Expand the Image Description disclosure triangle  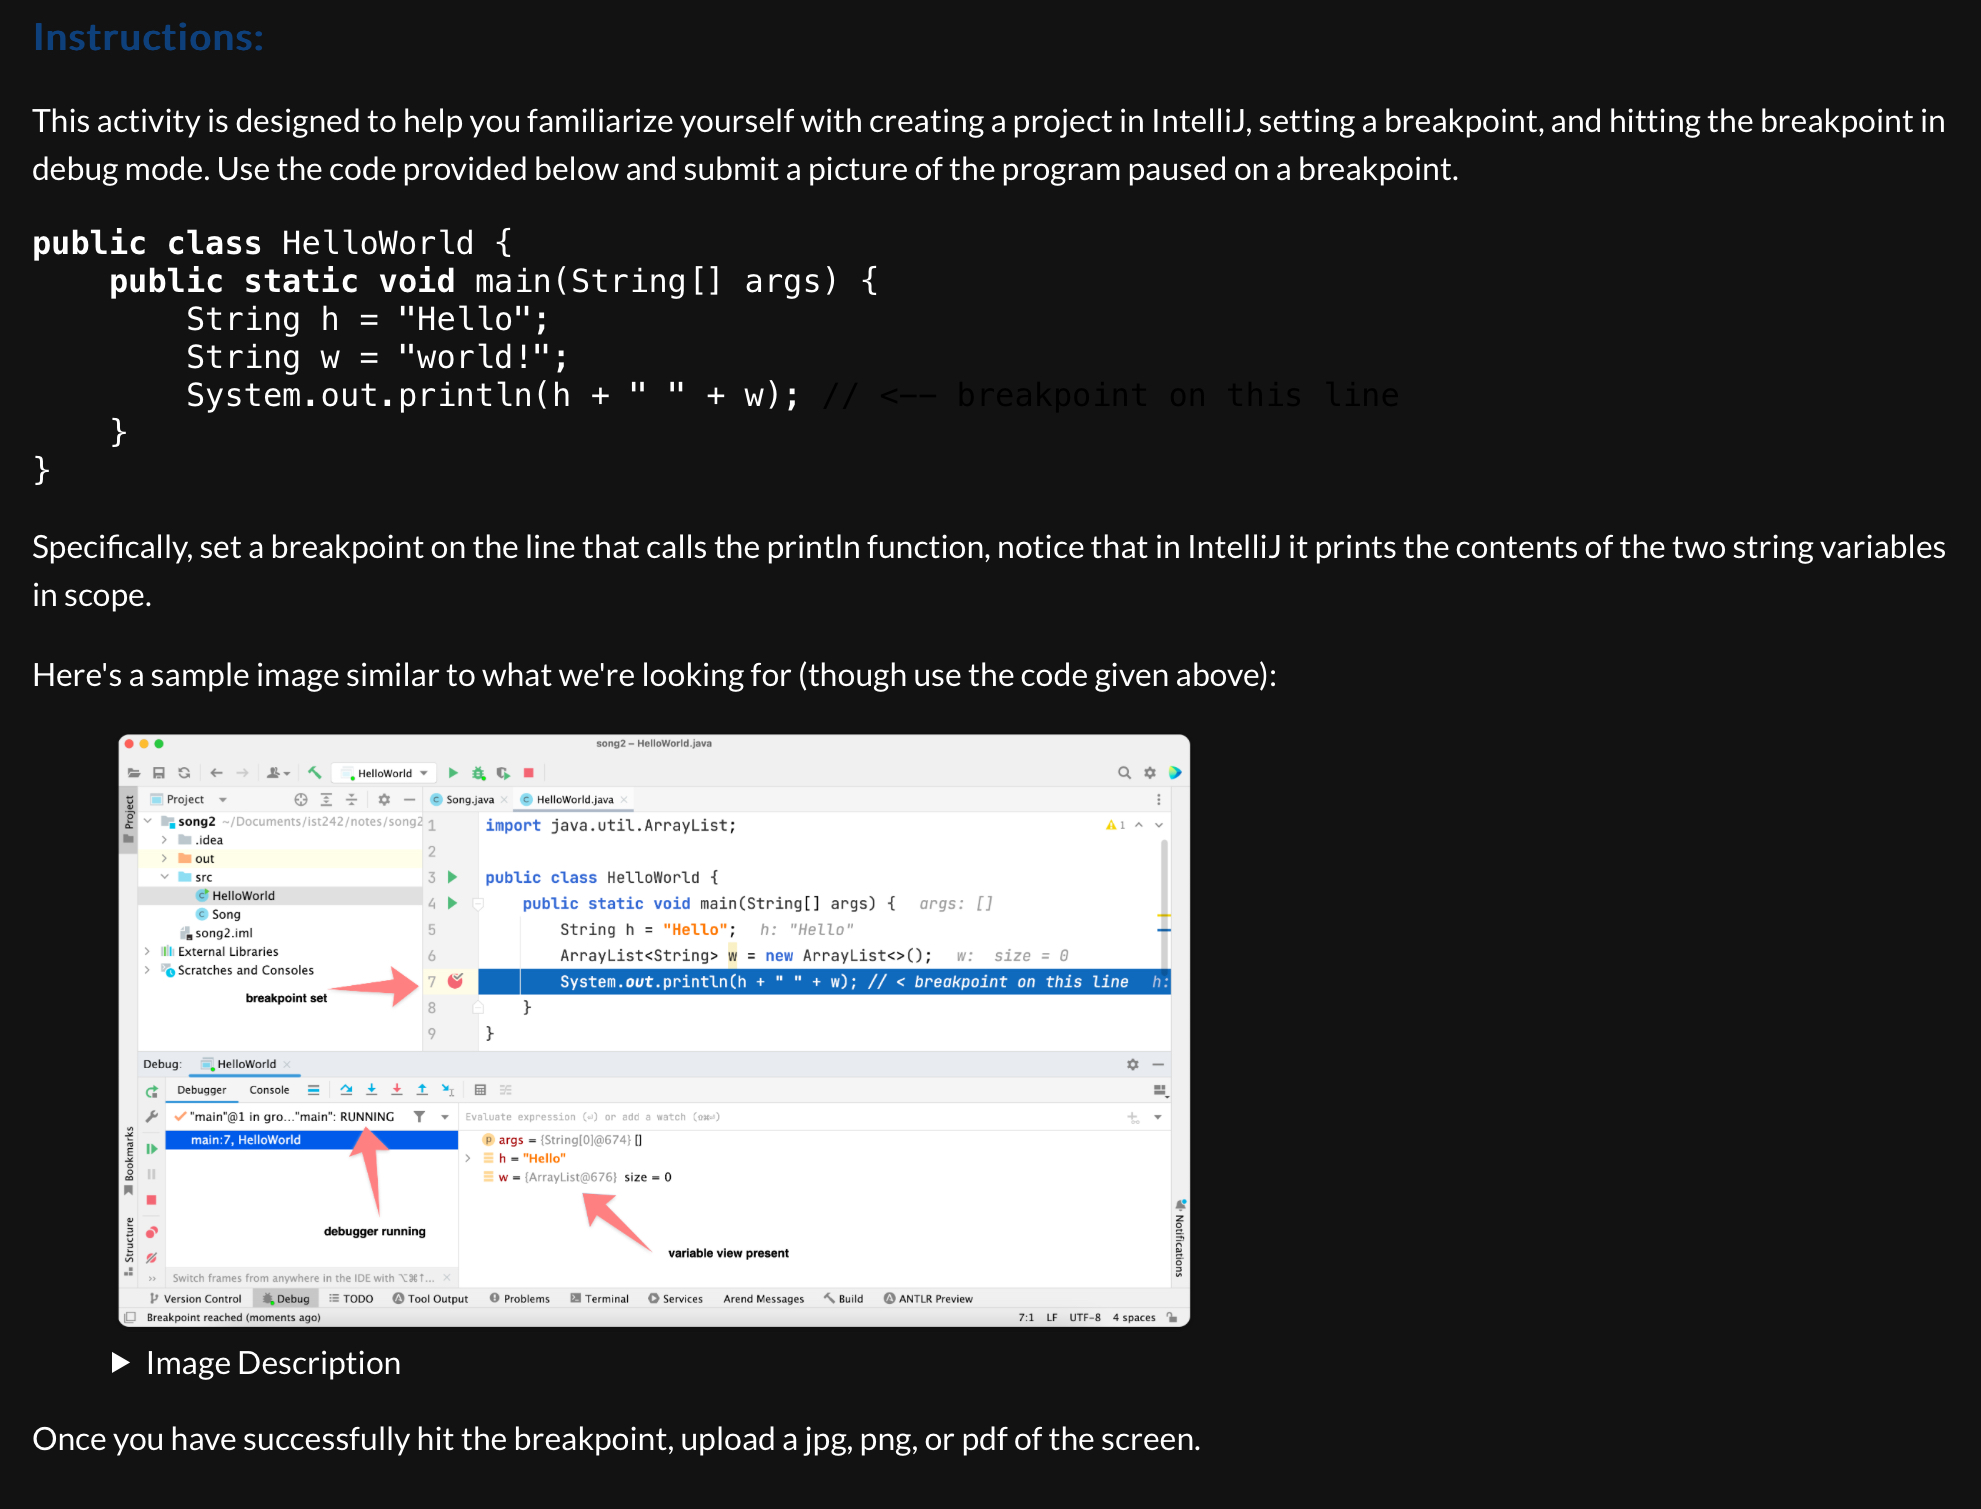pyautogui.click(x=121, y=1363)
